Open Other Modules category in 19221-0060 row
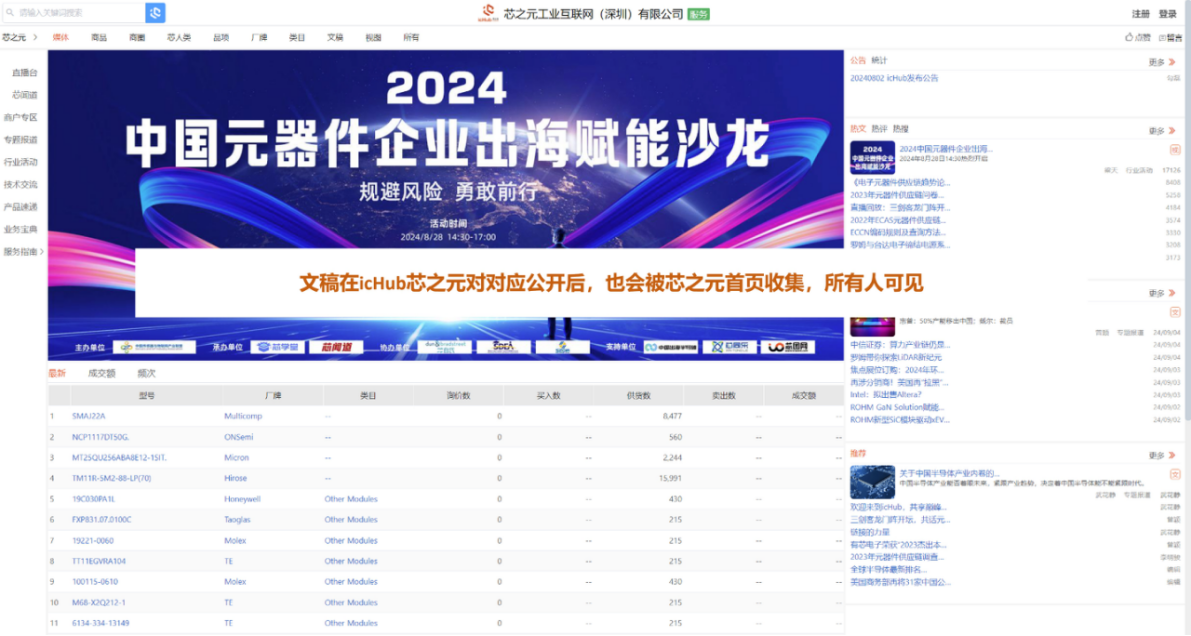The height and width of the screenshot is (636, 1191). pos(351,541)
